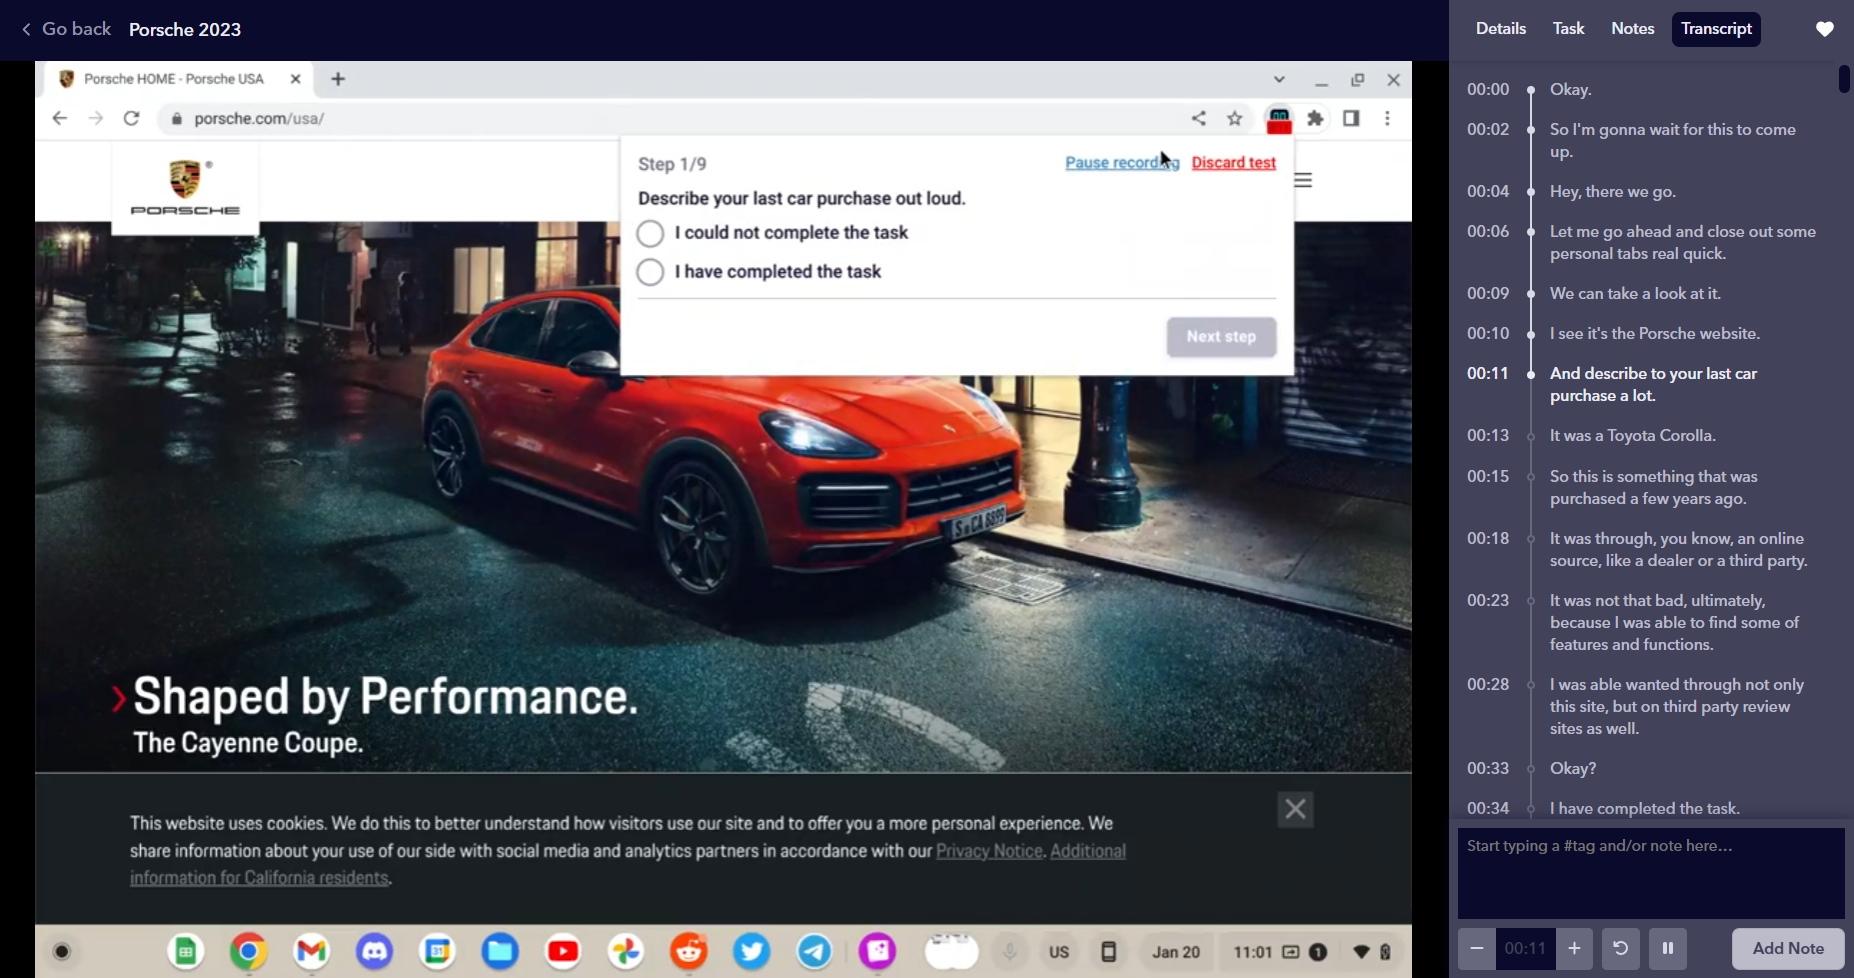The height and width of the screenshot is (978, 1854).
Task: Open Telegram from the shelf
Action: (815, 952)
